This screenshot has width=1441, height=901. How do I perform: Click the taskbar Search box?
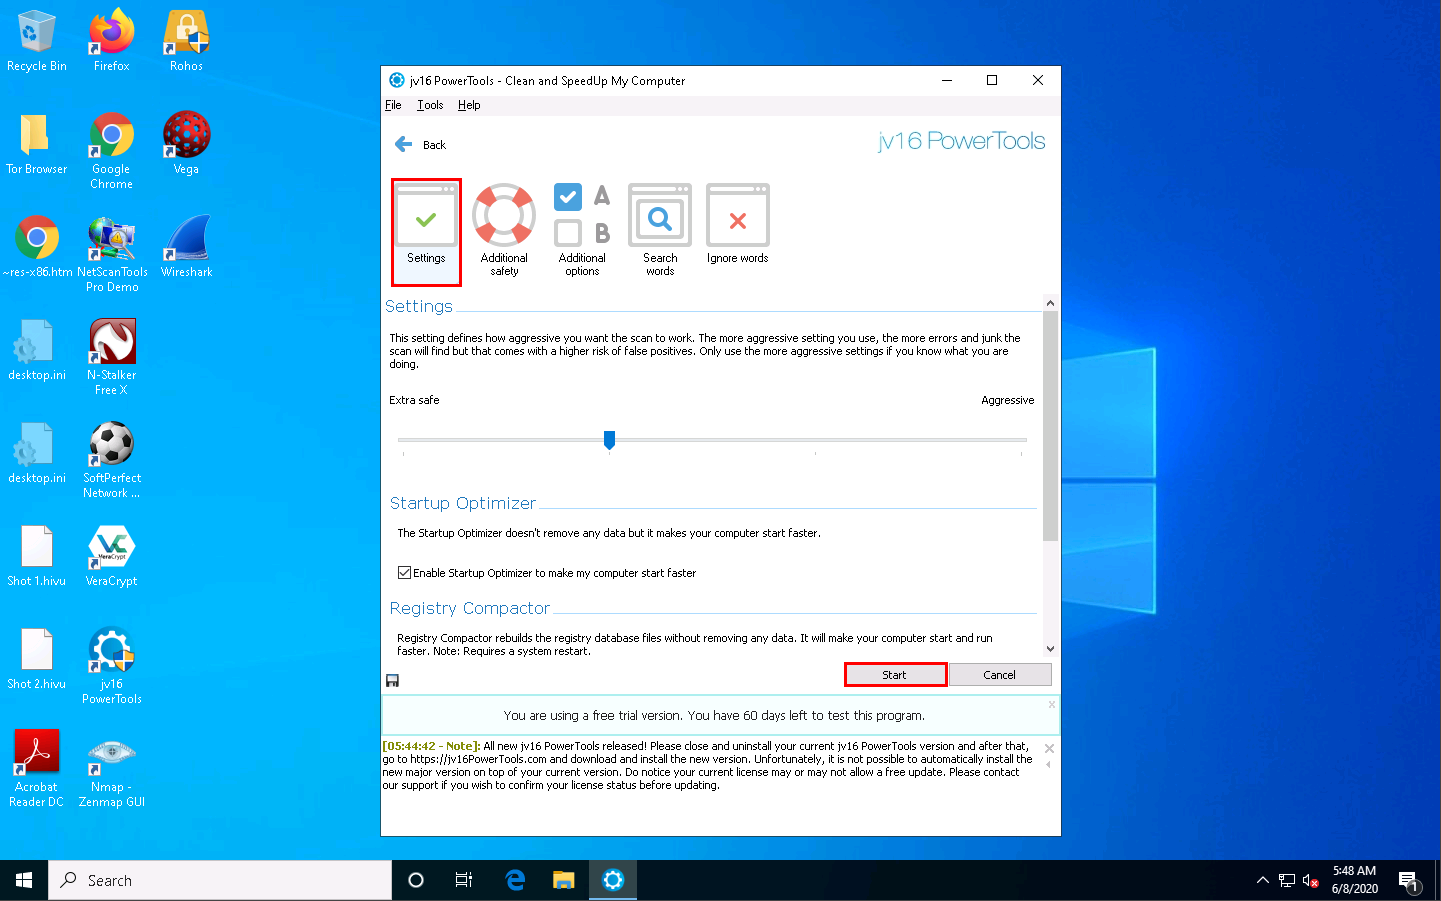tap(220, 880)
